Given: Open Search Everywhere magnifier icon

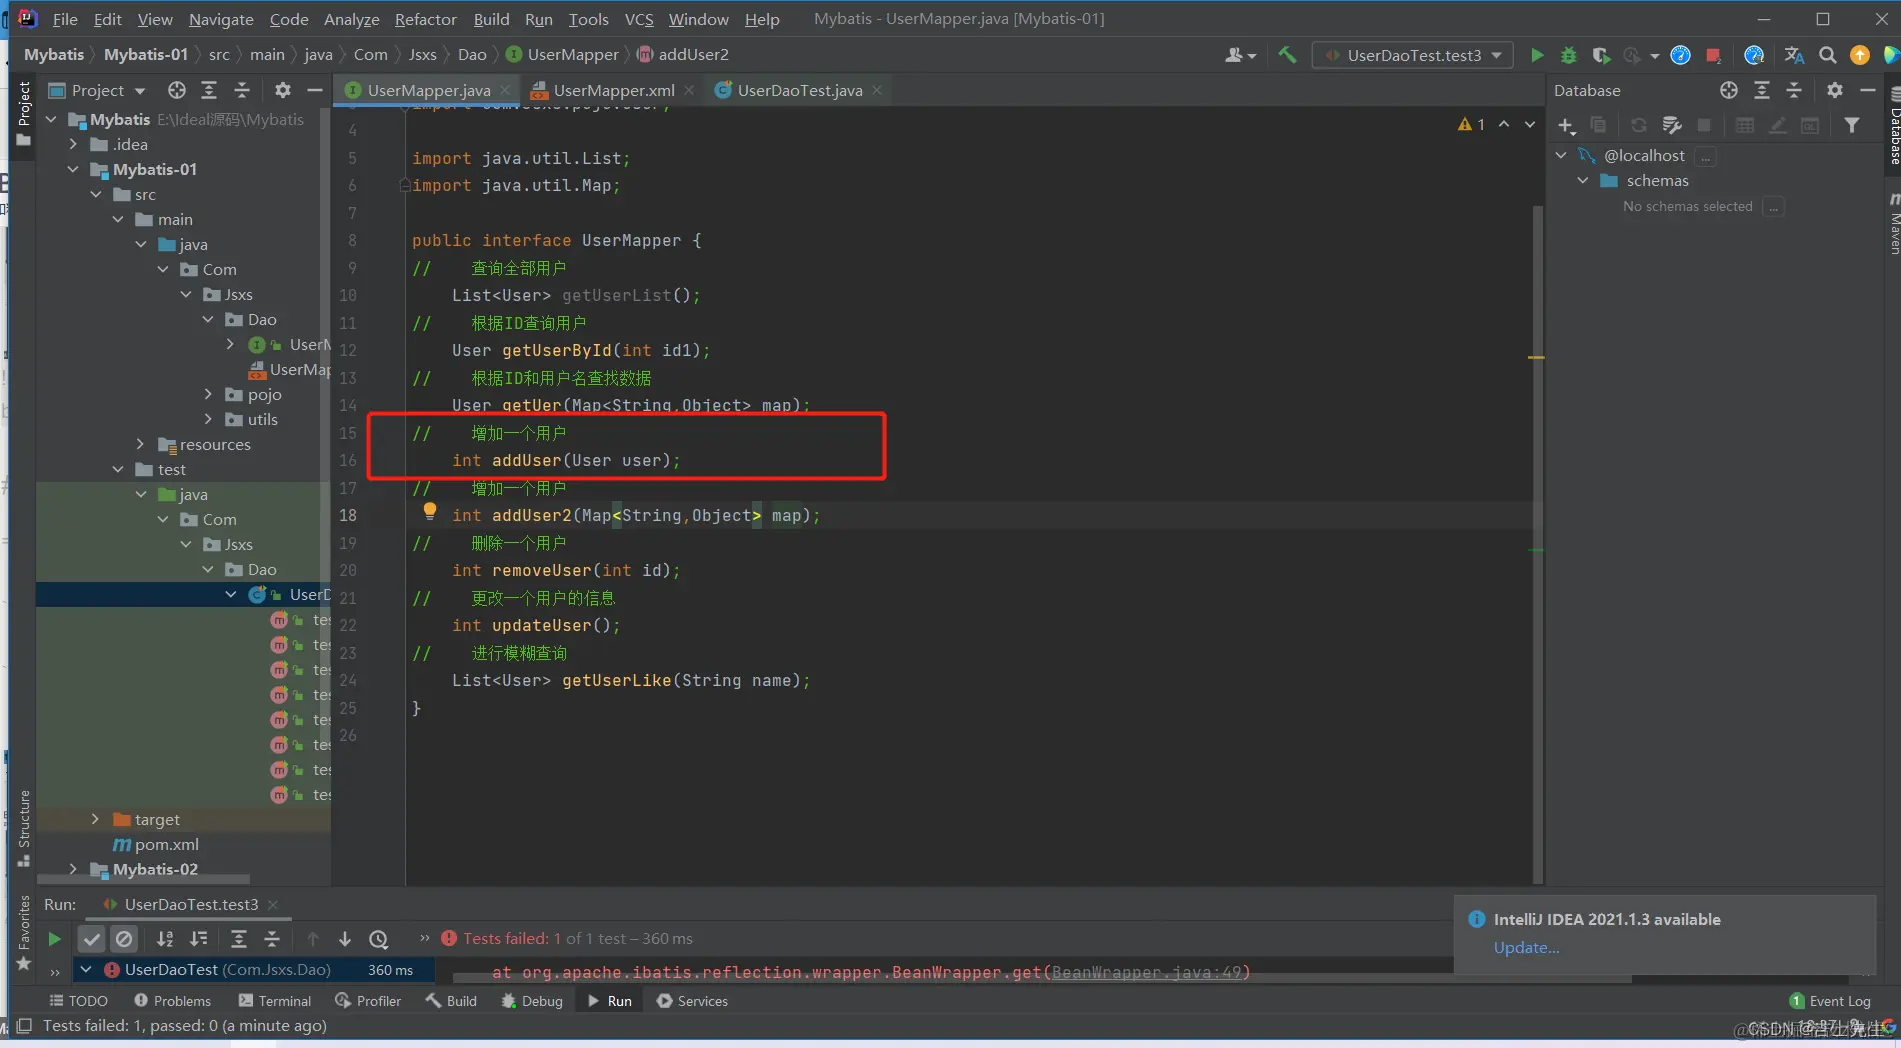Looking at the screenshot, I should (x=1827, y=55).
